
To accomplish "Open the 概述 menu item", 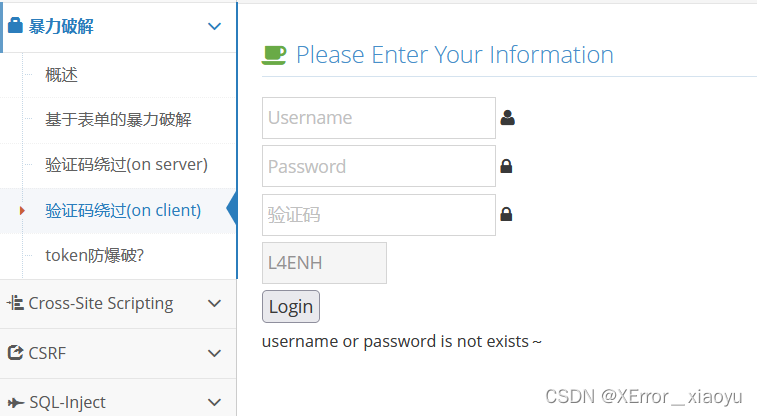I will tap(61, 74).
